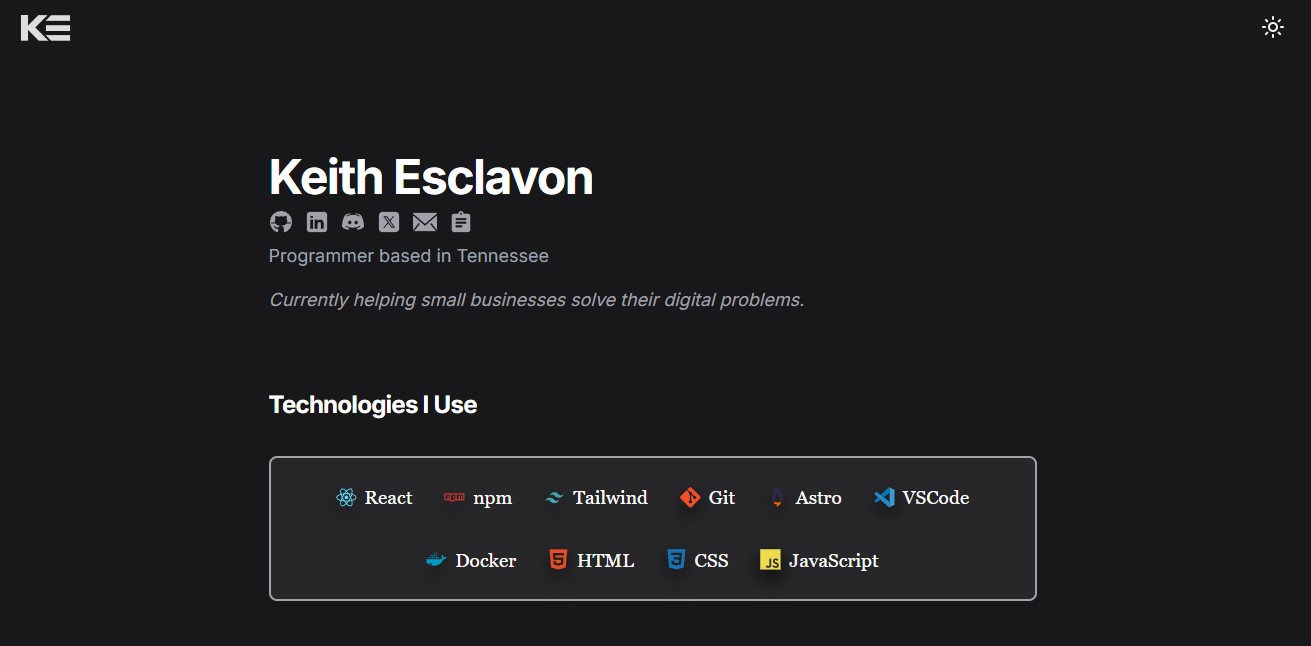Screen dimensions: 1311x646
Task: Click the Tailwind wave icon
Action: pos(554,498)
